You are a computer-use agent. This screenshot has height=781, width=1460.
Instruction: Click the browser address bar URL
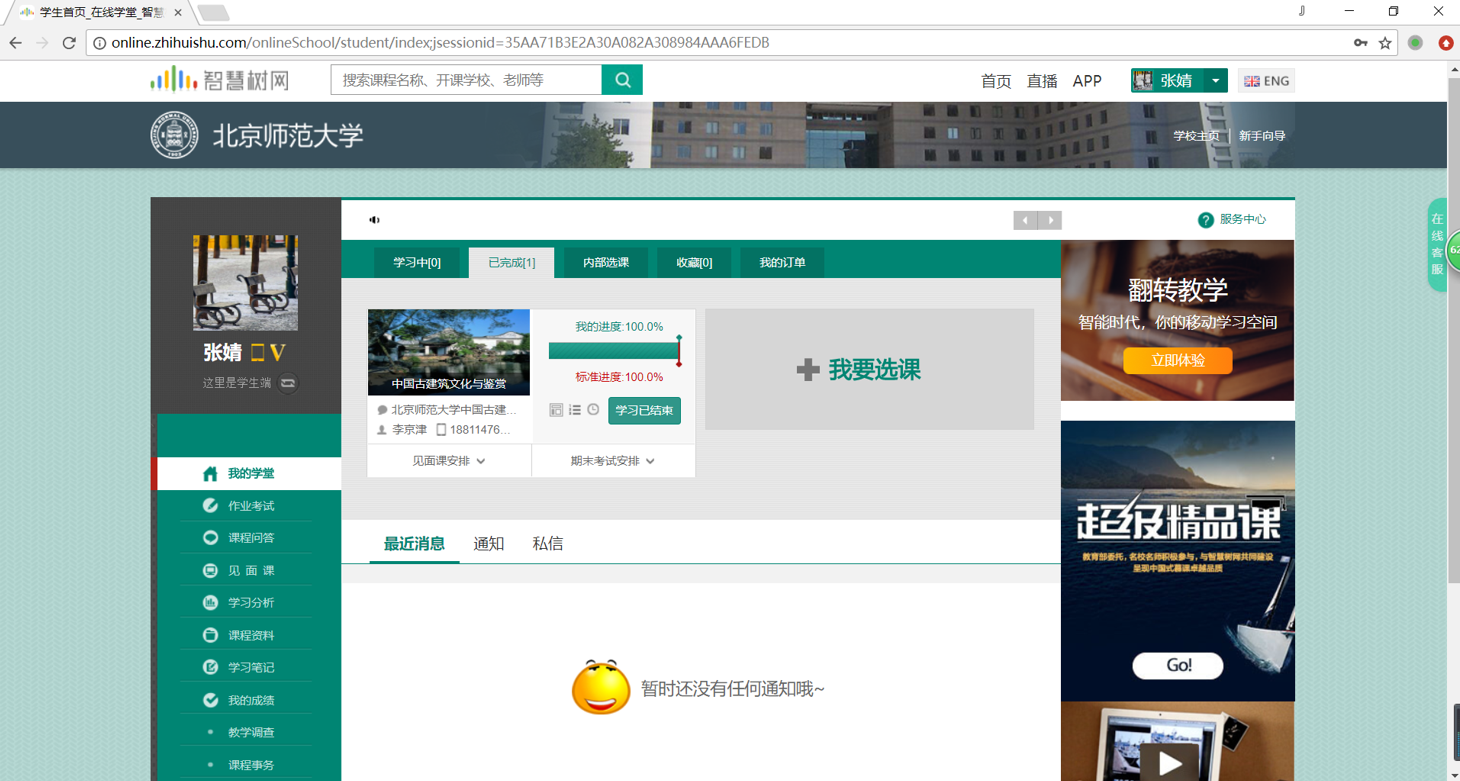click(x=440, y=43)
